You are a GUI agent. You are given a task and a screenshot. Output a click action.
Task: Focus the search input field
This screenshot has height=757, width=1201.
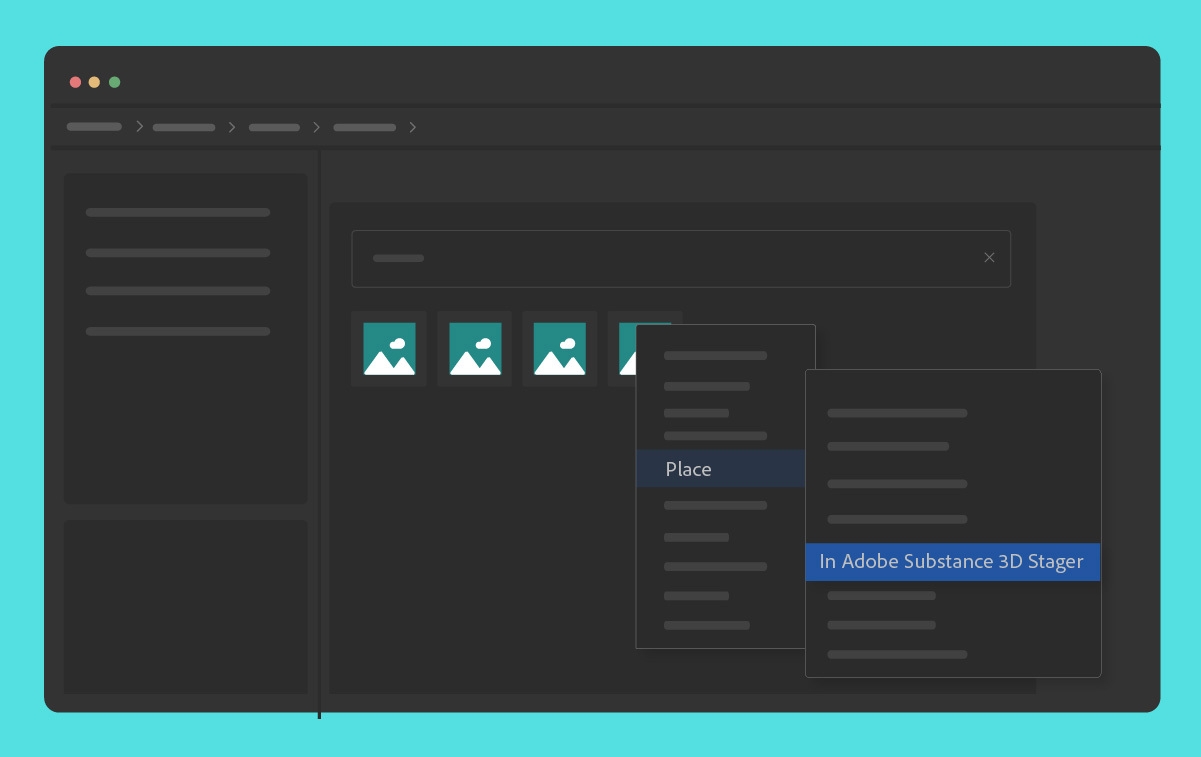pyautogui.click(x=681, y=259)
